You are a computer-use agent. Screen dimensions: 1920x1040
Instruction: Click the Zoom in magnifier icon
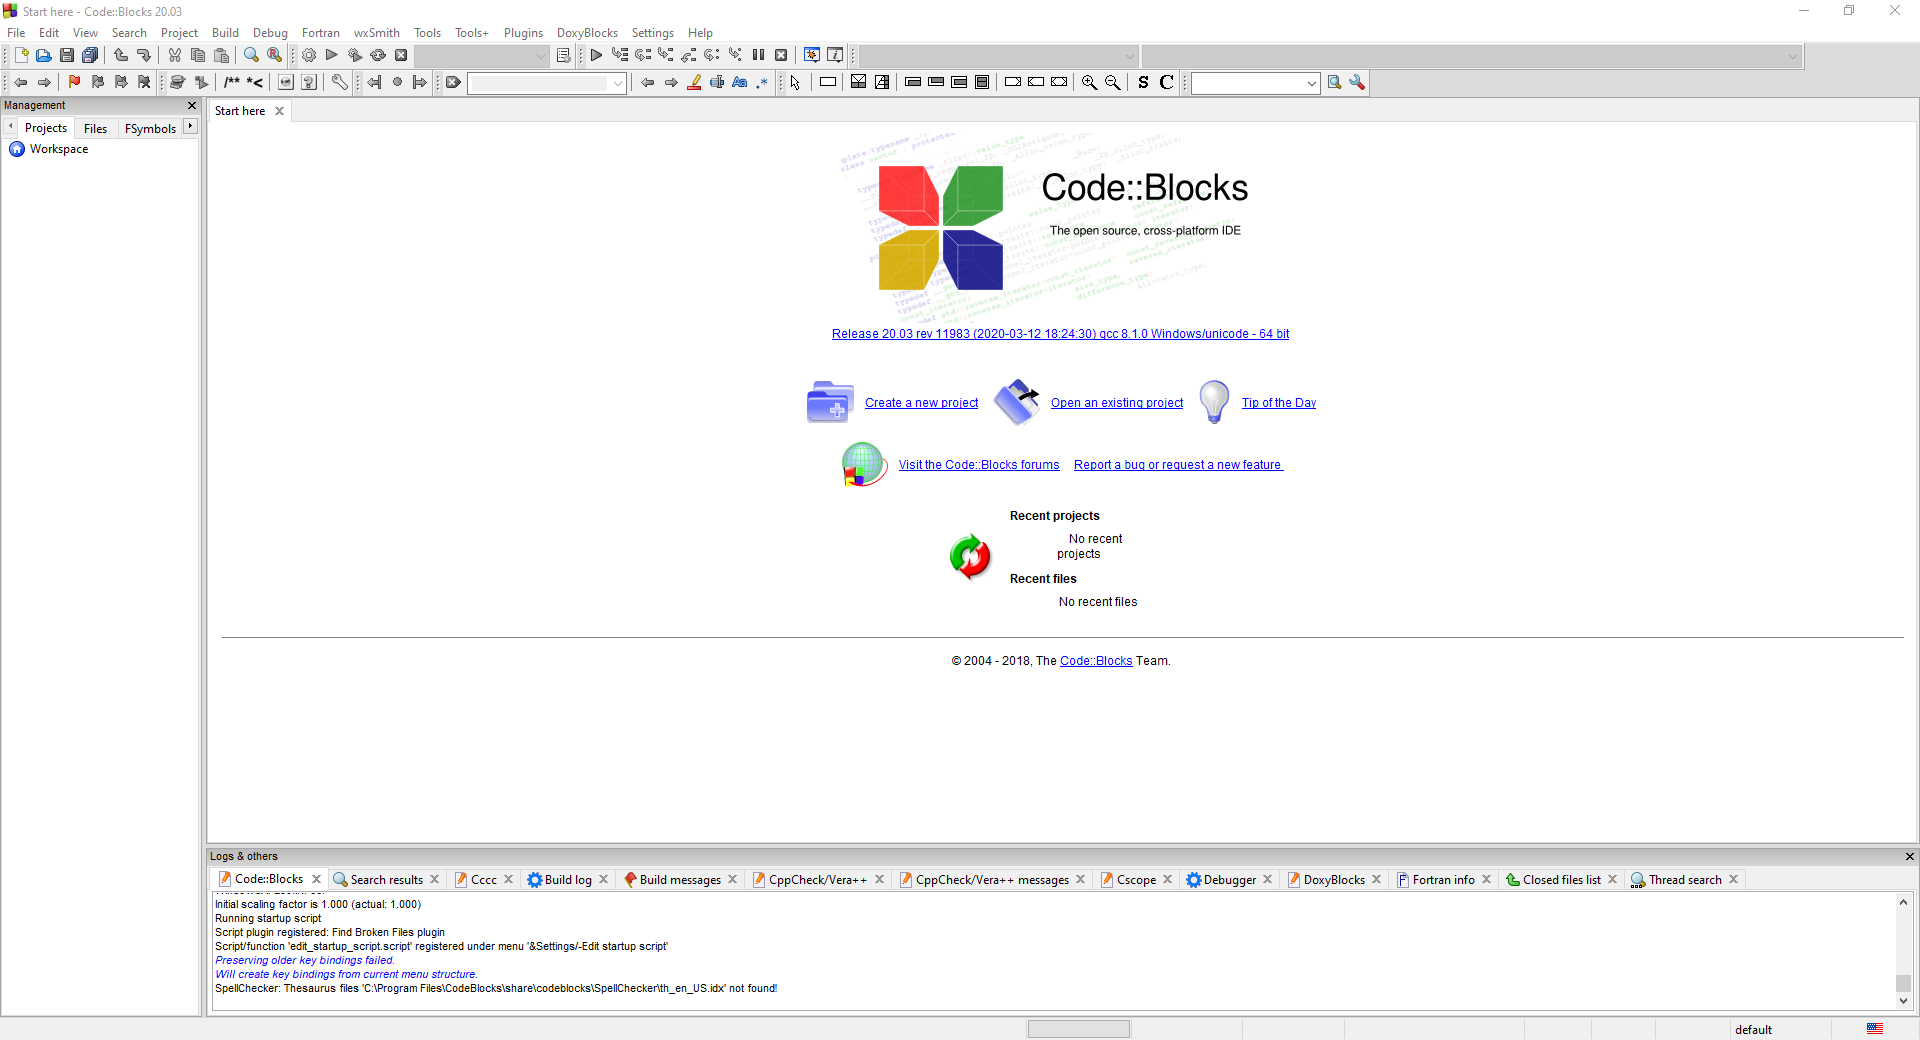[x=1090, y=82]
